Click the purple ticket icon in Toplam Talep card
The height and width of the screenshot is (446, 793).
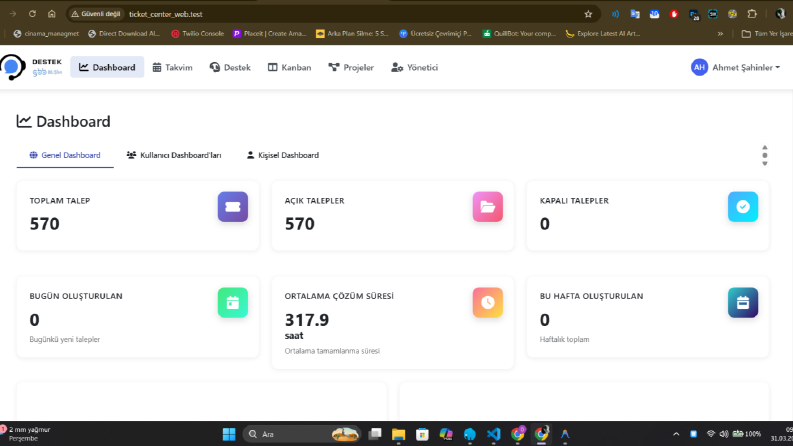point(233,206)
